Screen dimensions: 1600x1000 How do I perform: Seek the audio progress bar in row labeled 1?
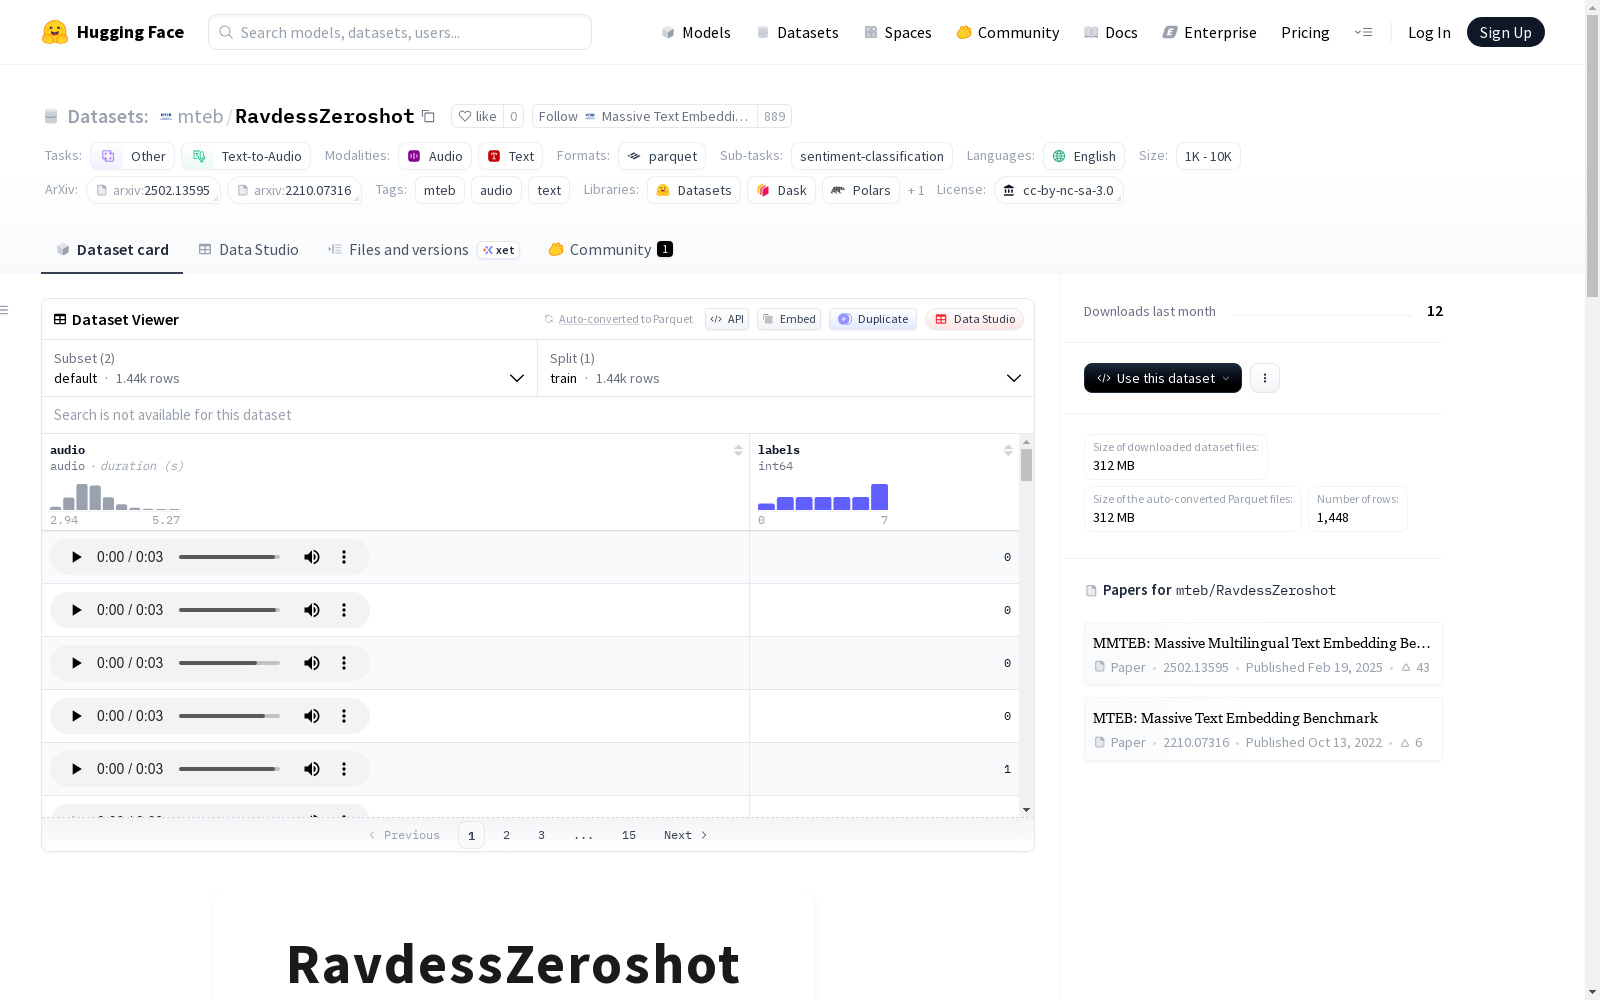[x=229, y=769]
